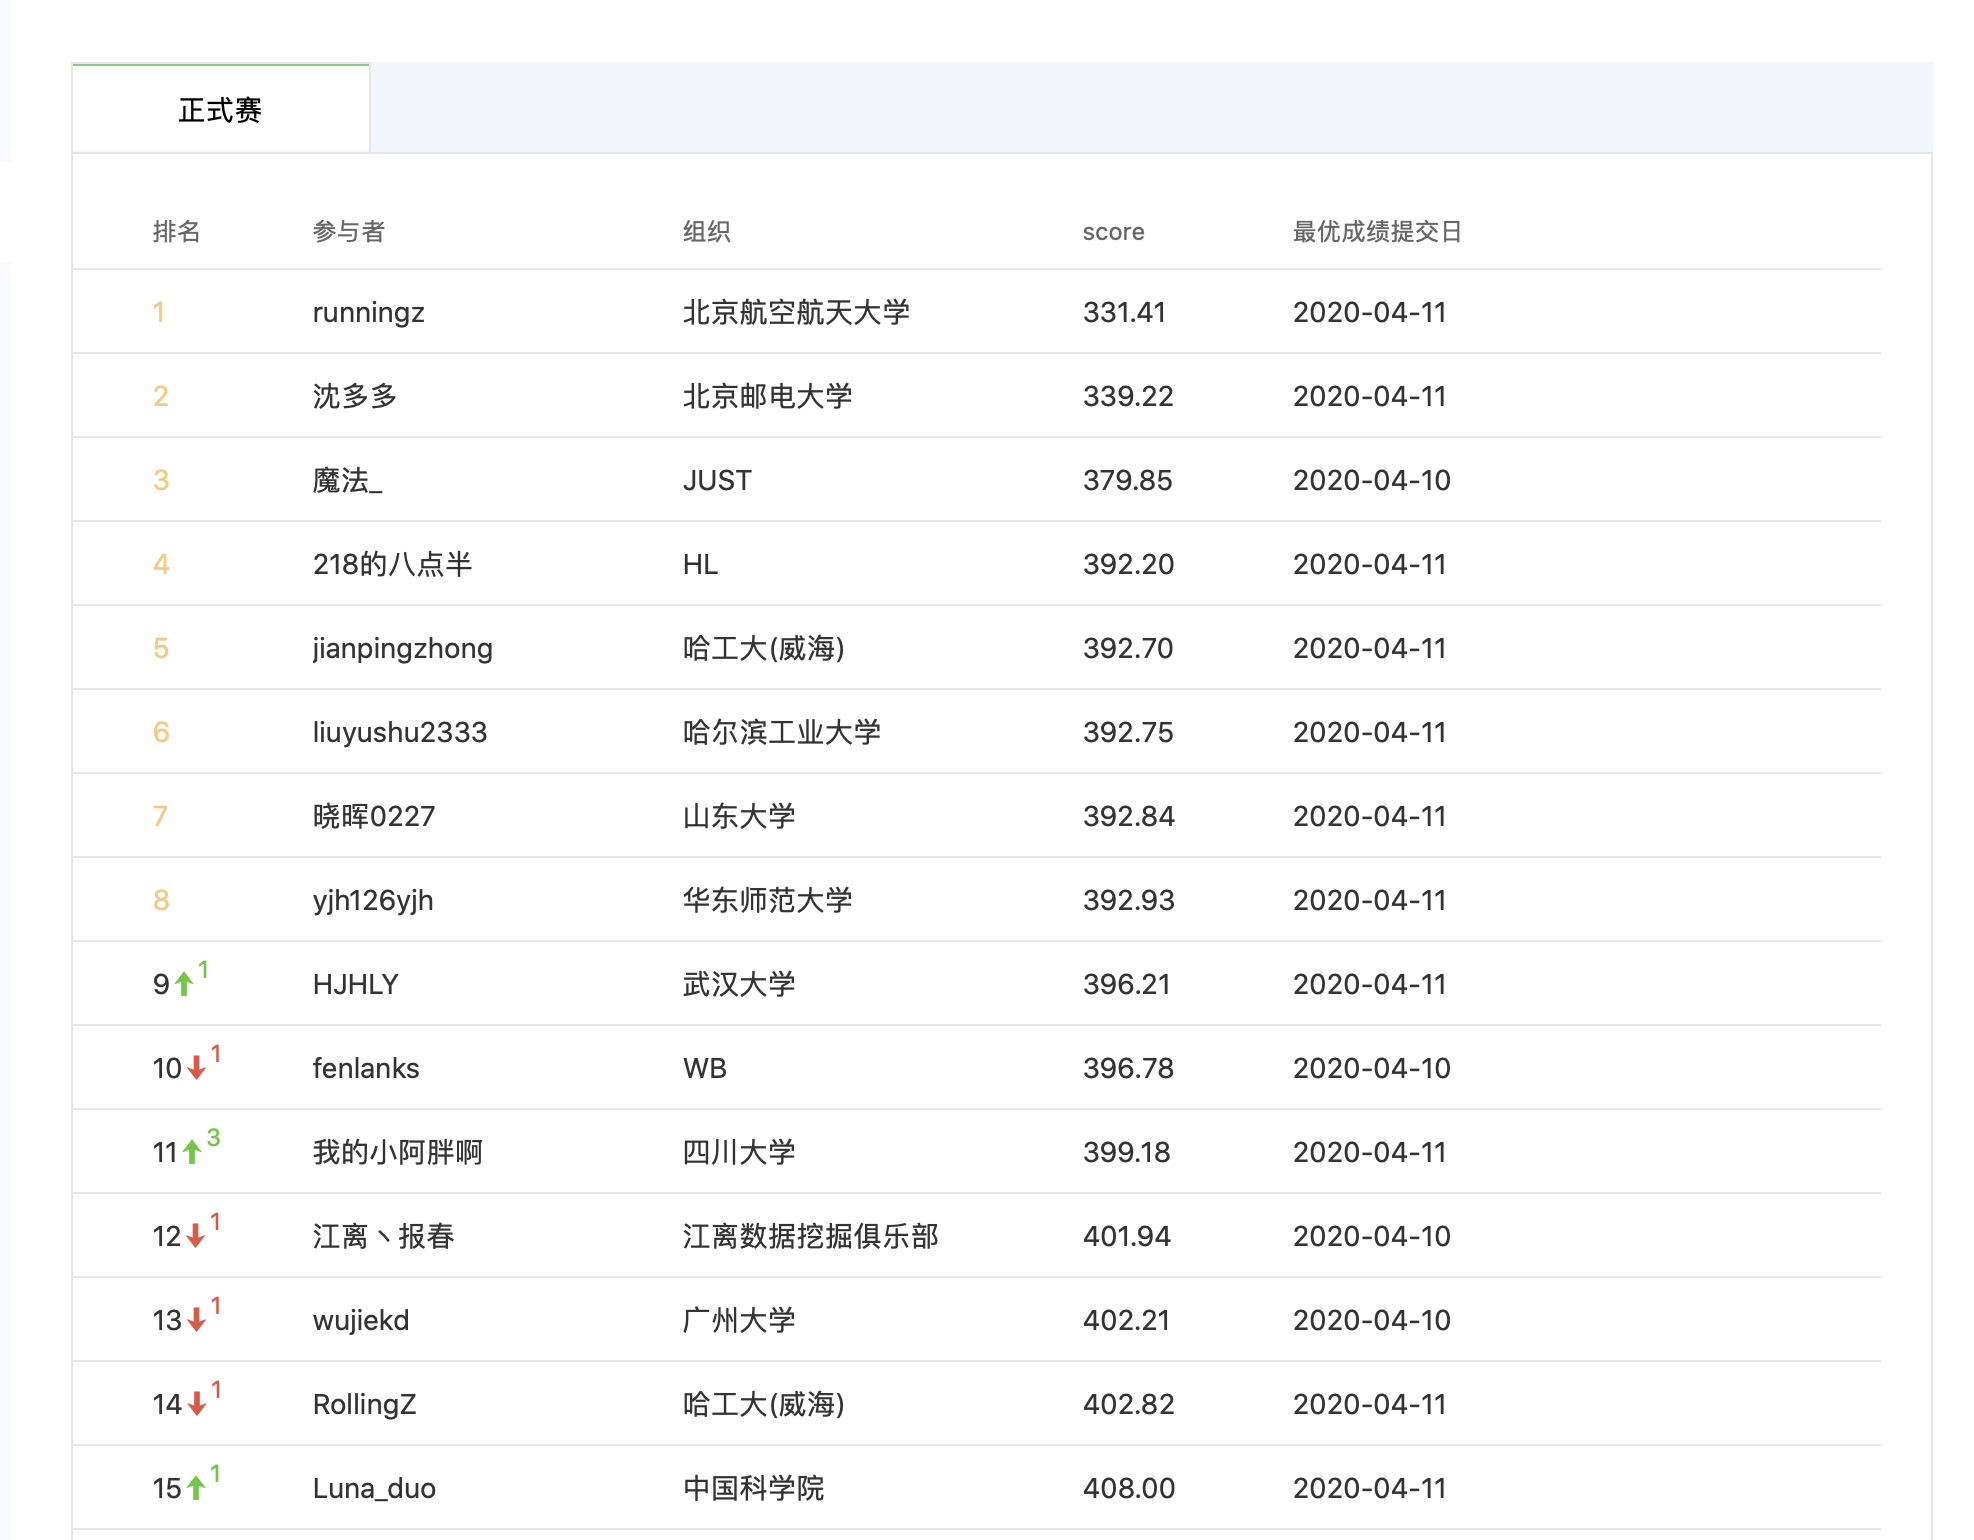Click organization HL
Image resolution: width=1974 pixels, height=1540 pixels.
700,564
